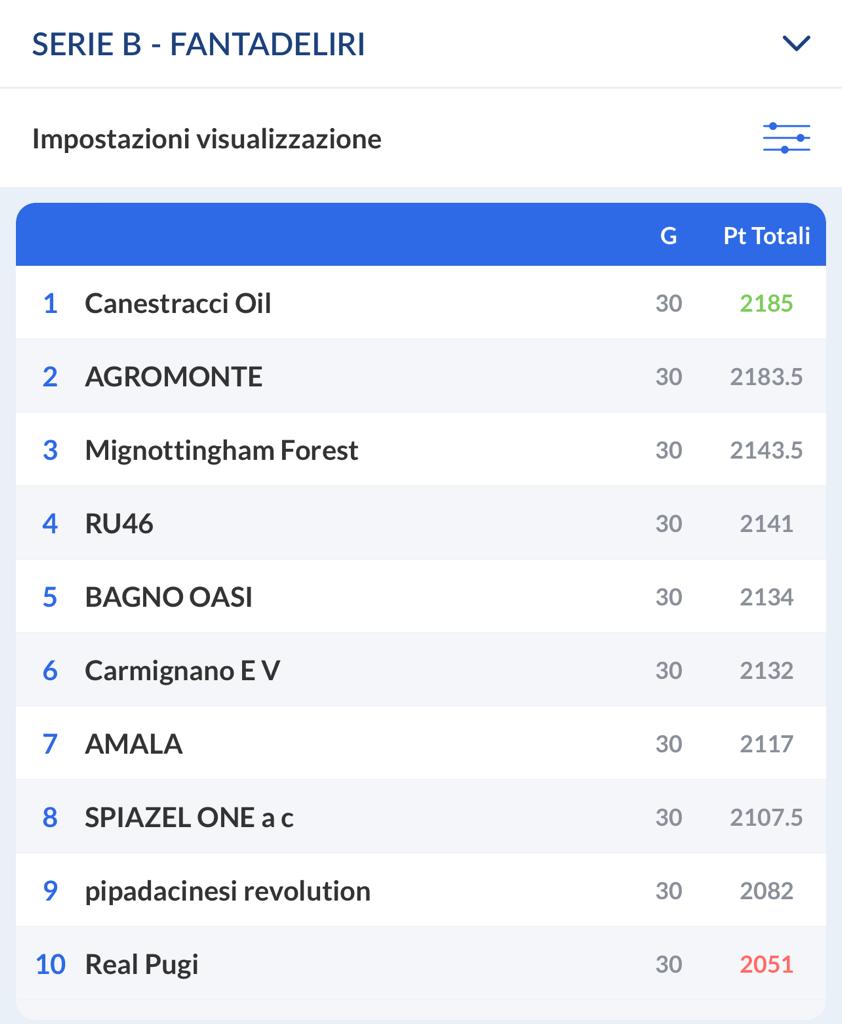
Task: Open the SPIAZEL ONE a c team
Action: pos(421,817)
